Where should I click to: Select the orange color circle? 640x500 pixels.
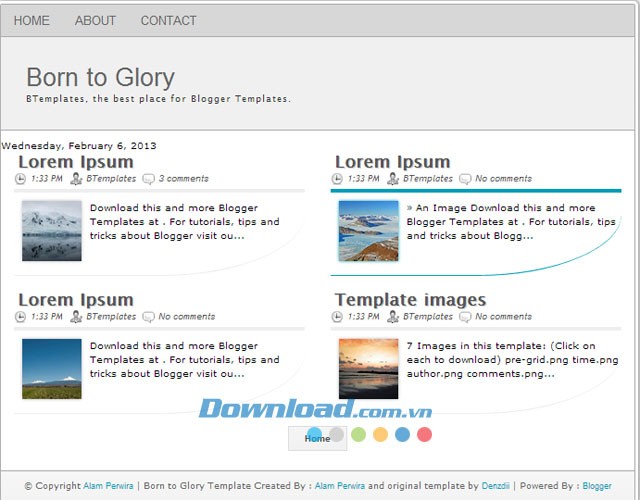380,435
